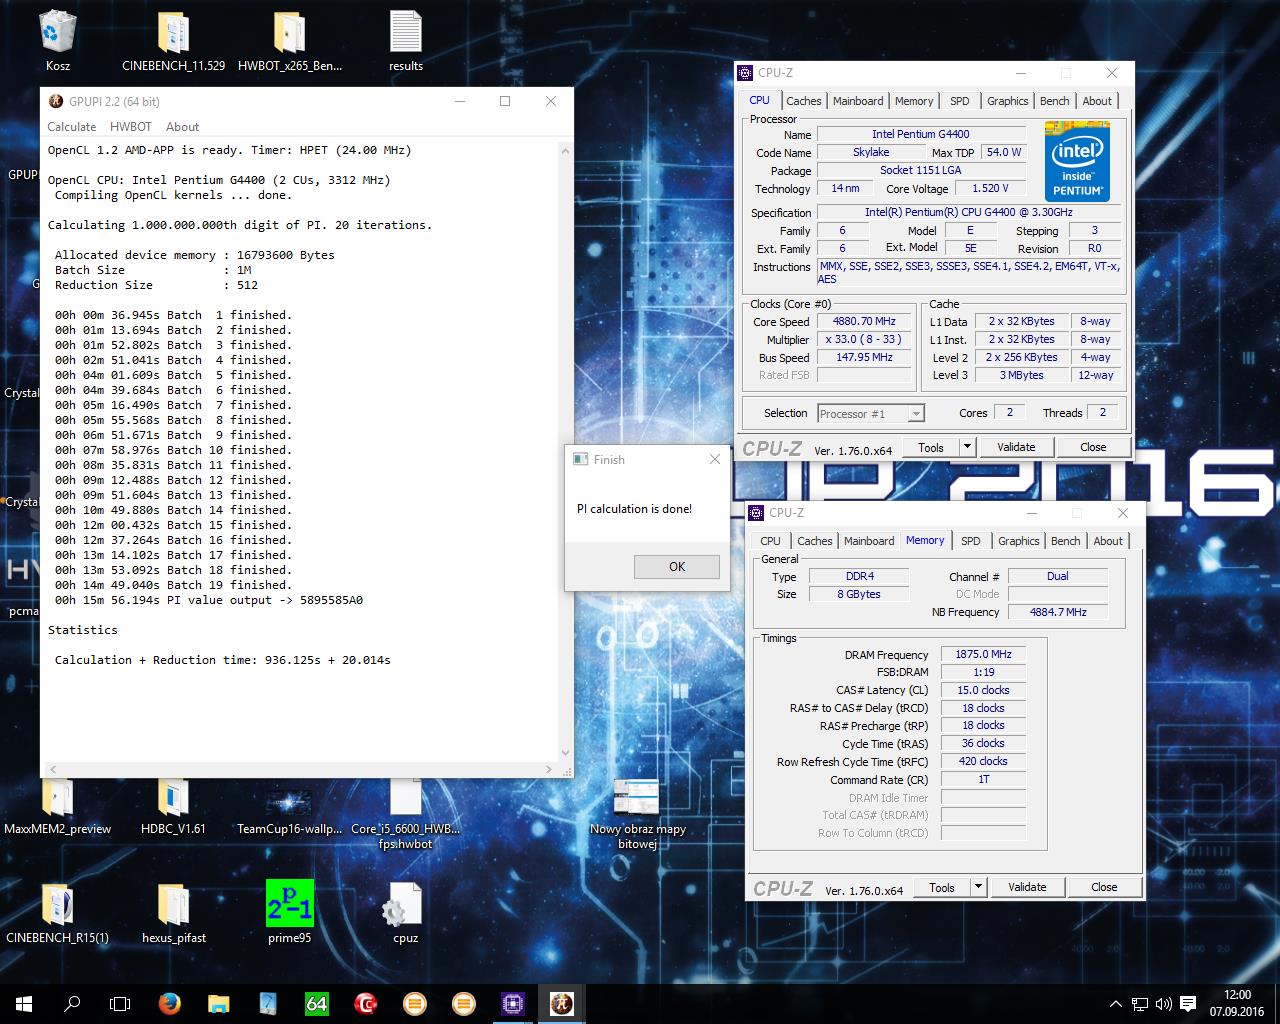
Task: Expand Tools dropdown arrow in upper CPU-Z
Action: [967, 447]
